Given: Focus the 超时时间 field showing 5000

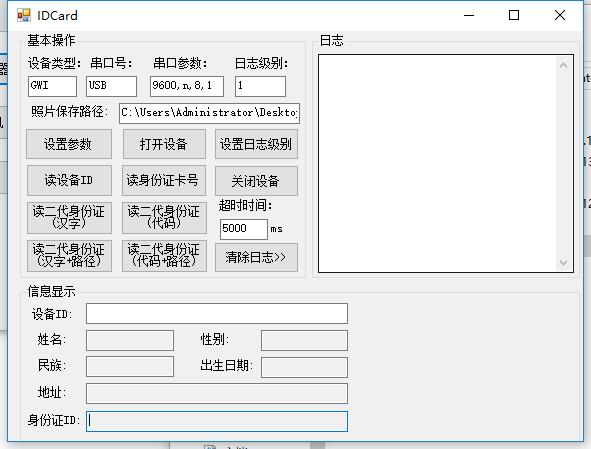Looking at the screenshot, I should tap(244, 229).
